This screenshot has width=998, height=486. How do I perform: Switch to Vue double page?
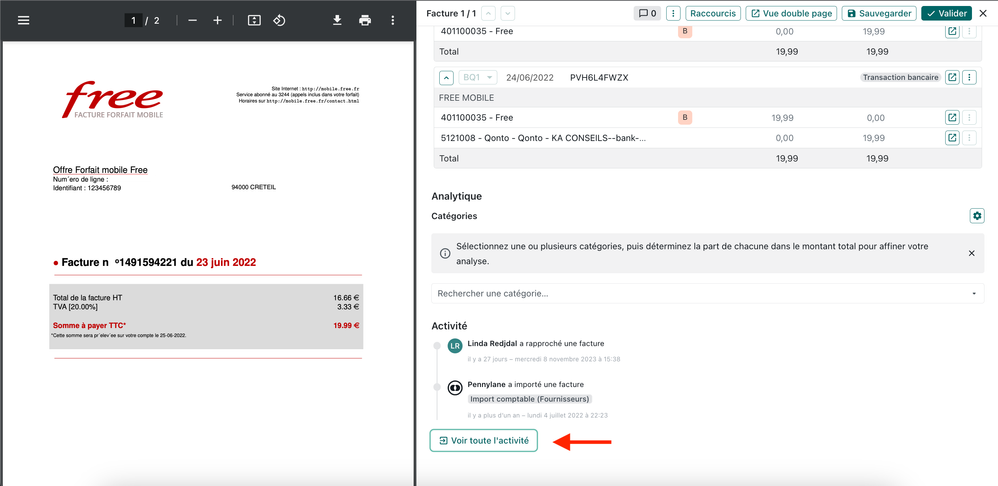pyautogui.click(x=791, y=13)
